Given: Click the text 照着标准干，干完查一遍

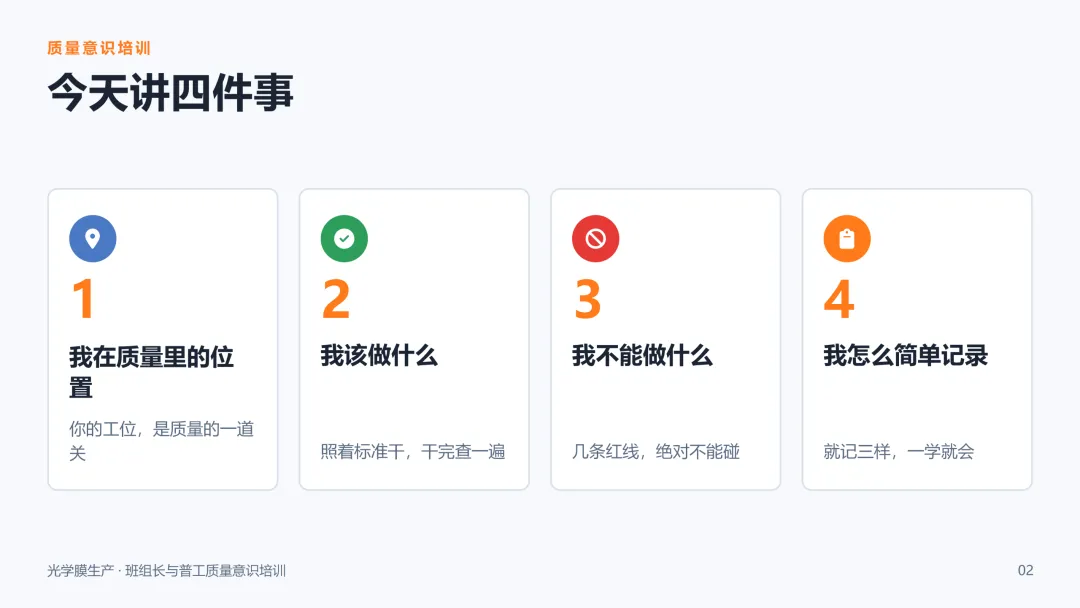Looking at the screenshot, I should point(413,452).
